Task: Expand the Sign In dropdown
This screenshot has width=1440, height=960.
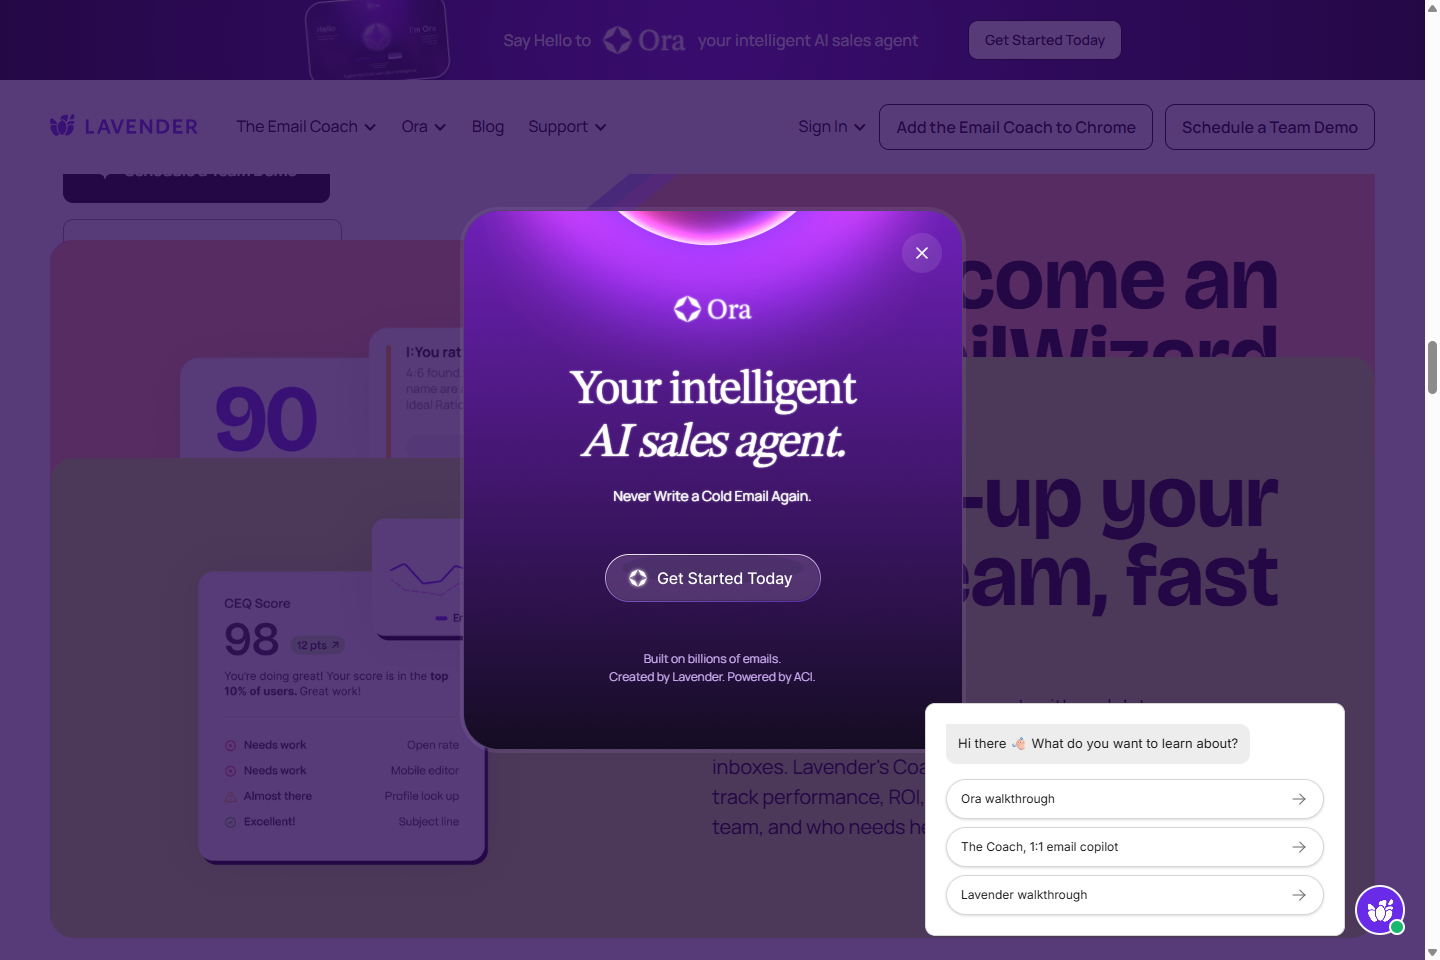Action: coord(824,126)
